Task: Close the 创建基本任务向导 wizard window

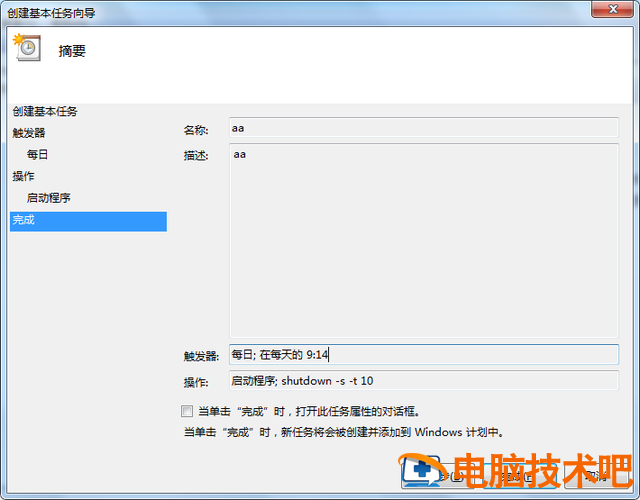Action: pos(613,9)
